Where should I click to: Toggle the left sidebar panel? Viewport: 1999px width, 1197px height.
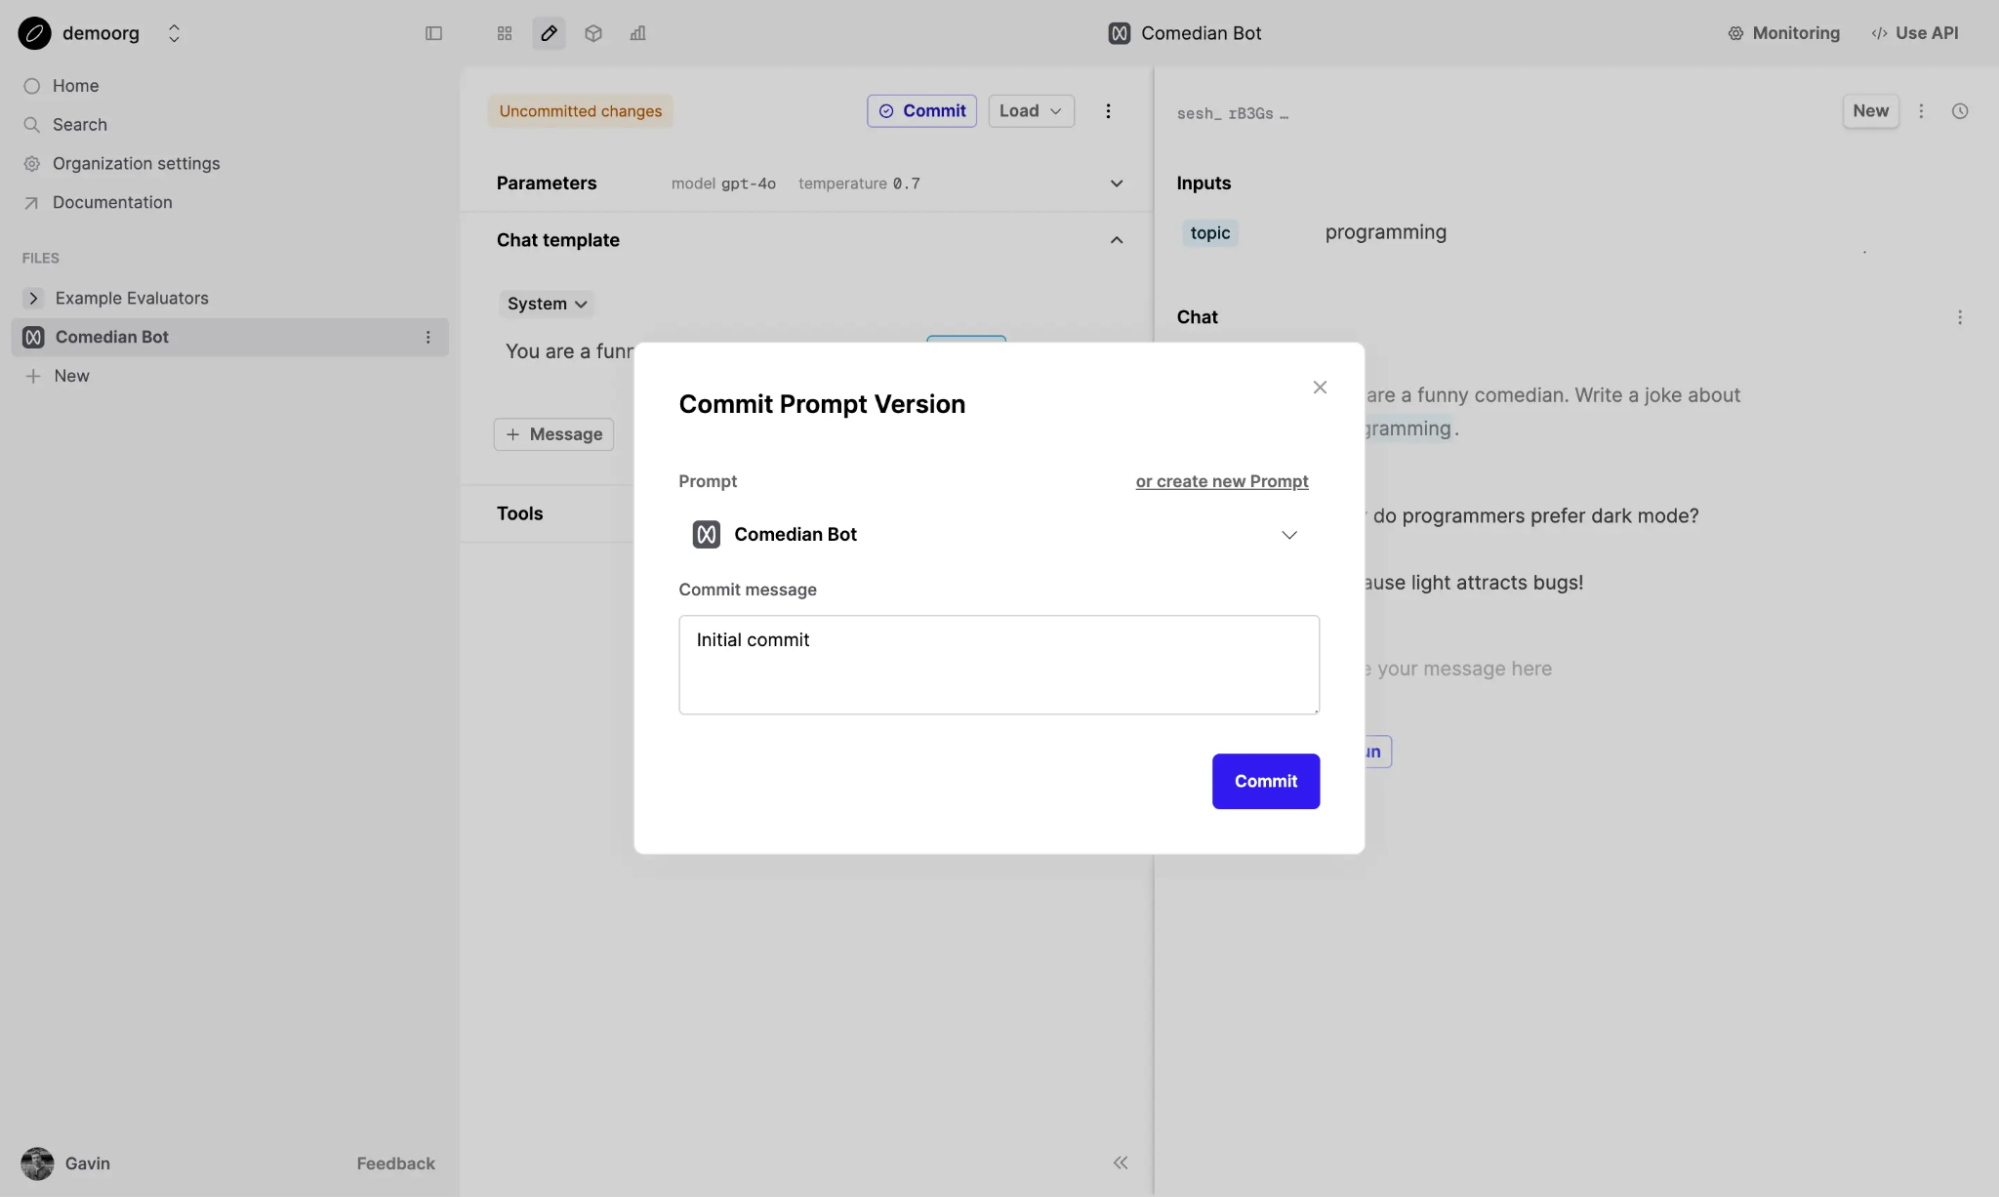tap(433, 33)
